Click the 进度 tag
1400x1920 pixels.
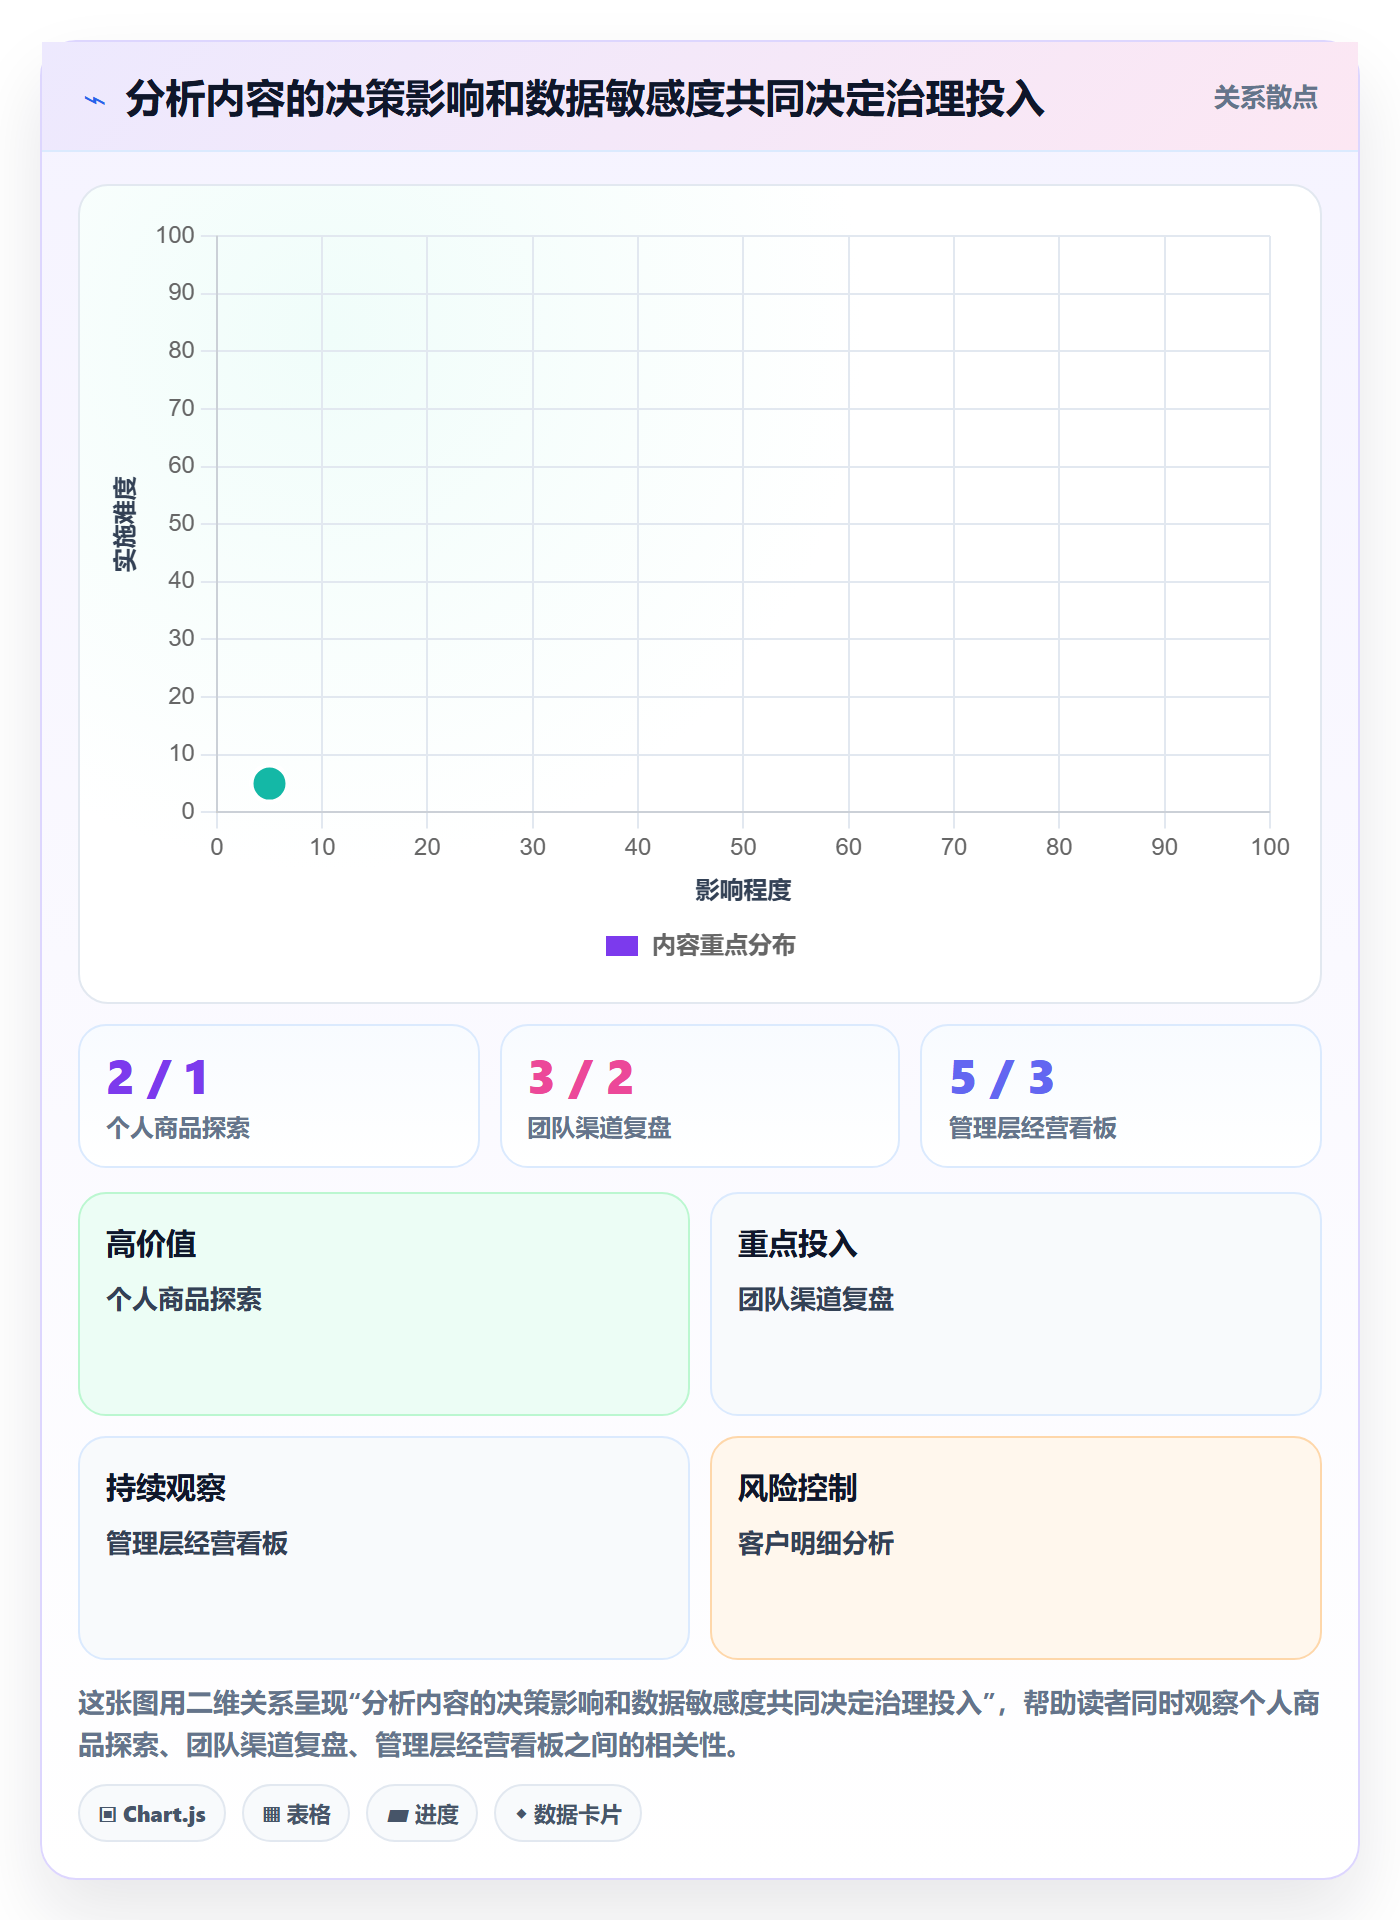422,1814
